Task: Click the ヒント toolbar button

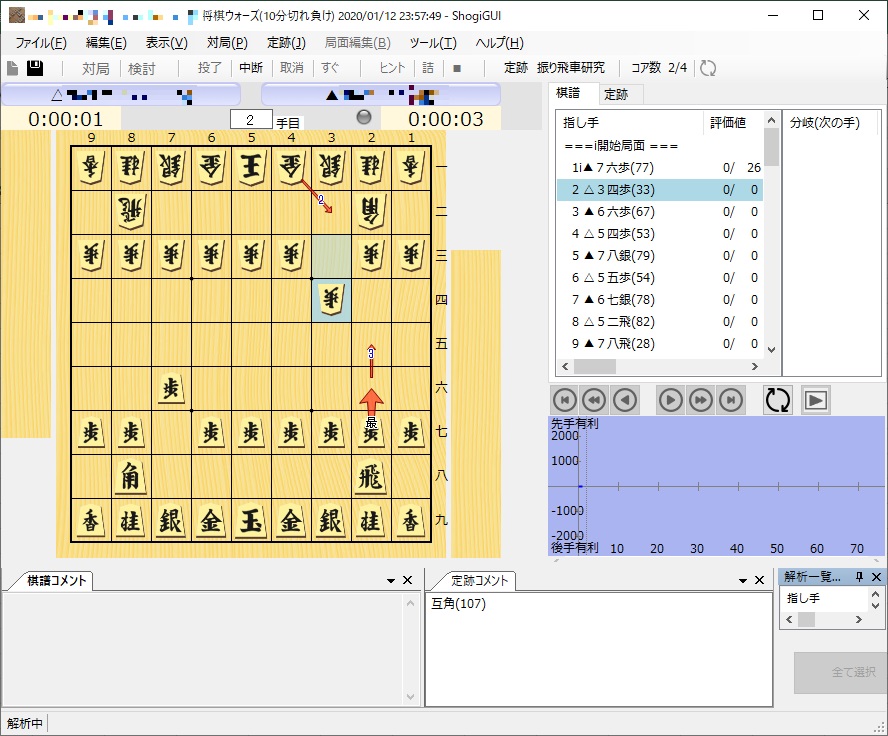Action: [x=392, y=68]
